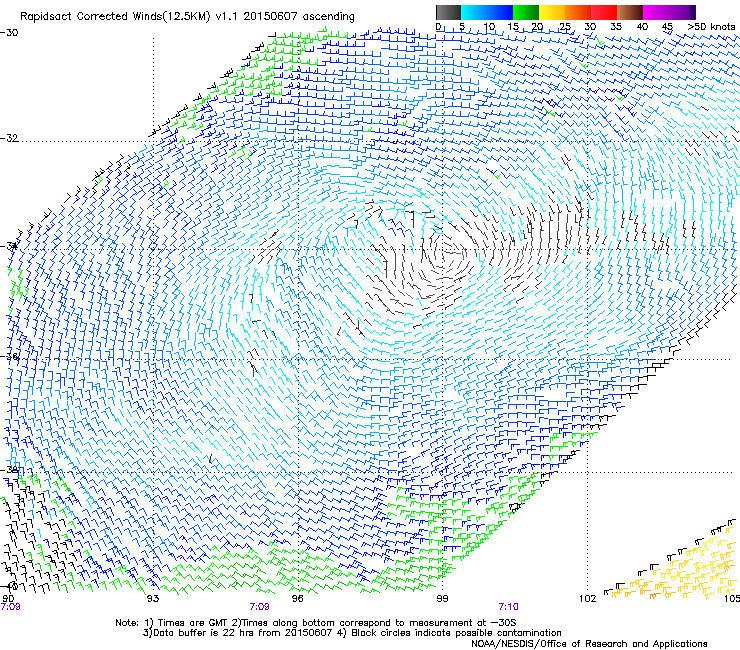The width and height of the screenshot is (740, 650).
Task: Click the '-30' latitude label
Action: tap(9, 33)
